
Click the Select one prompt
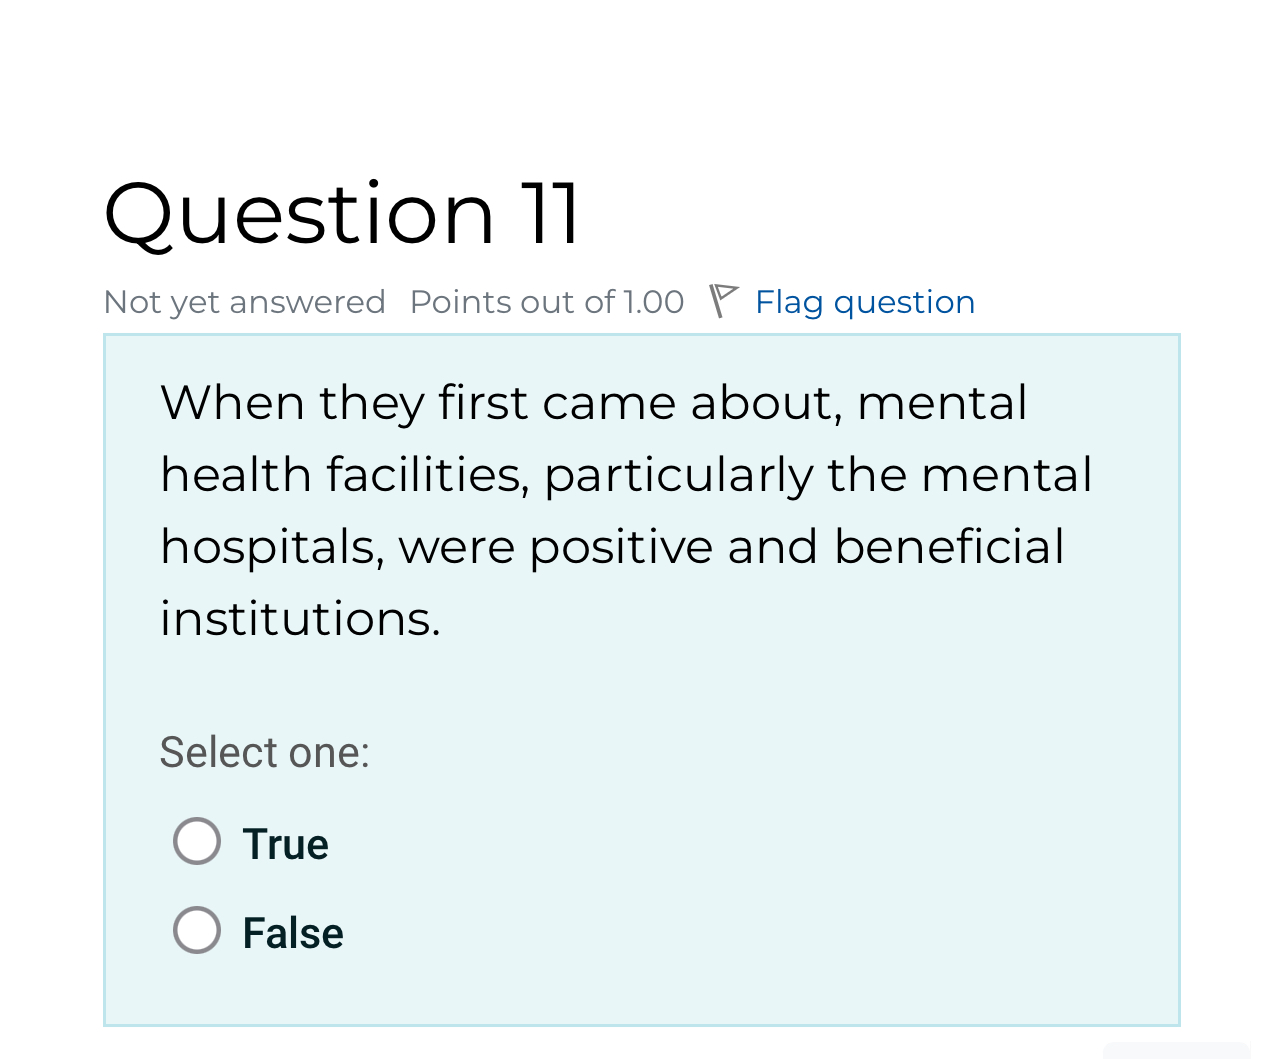coord(264,752)
